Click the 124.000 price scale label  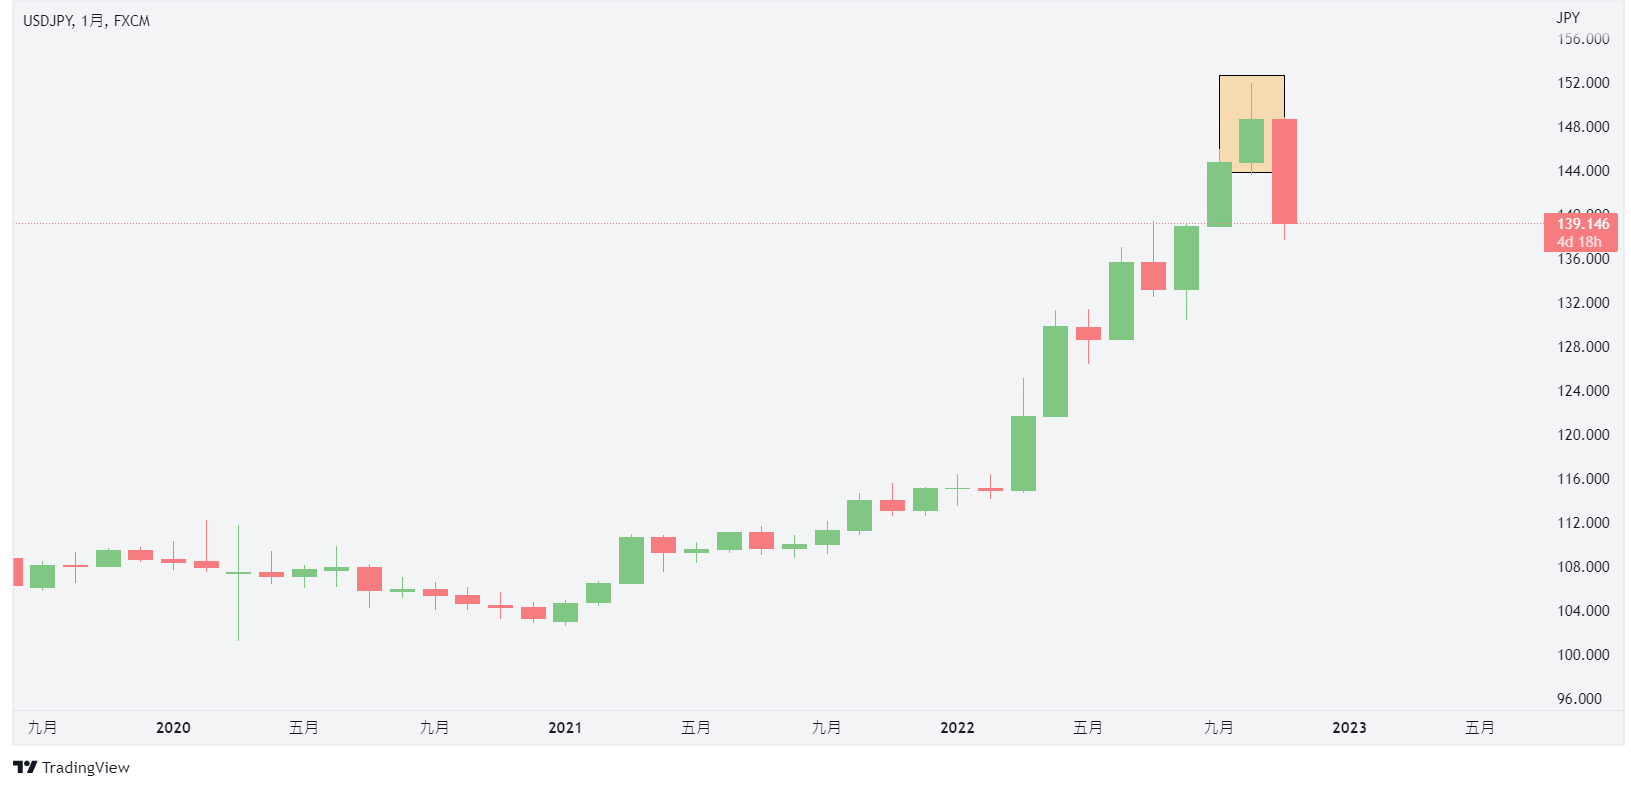pos(1583,391)
